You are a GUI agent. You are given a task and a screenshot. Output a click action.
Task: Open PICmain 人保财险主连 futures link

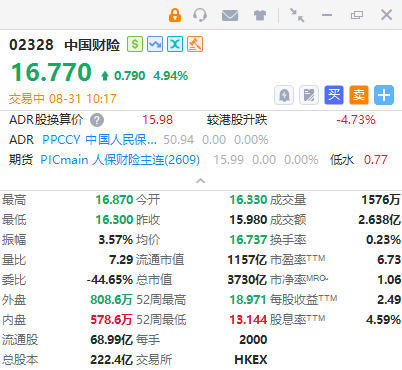[x=120, y=160]
